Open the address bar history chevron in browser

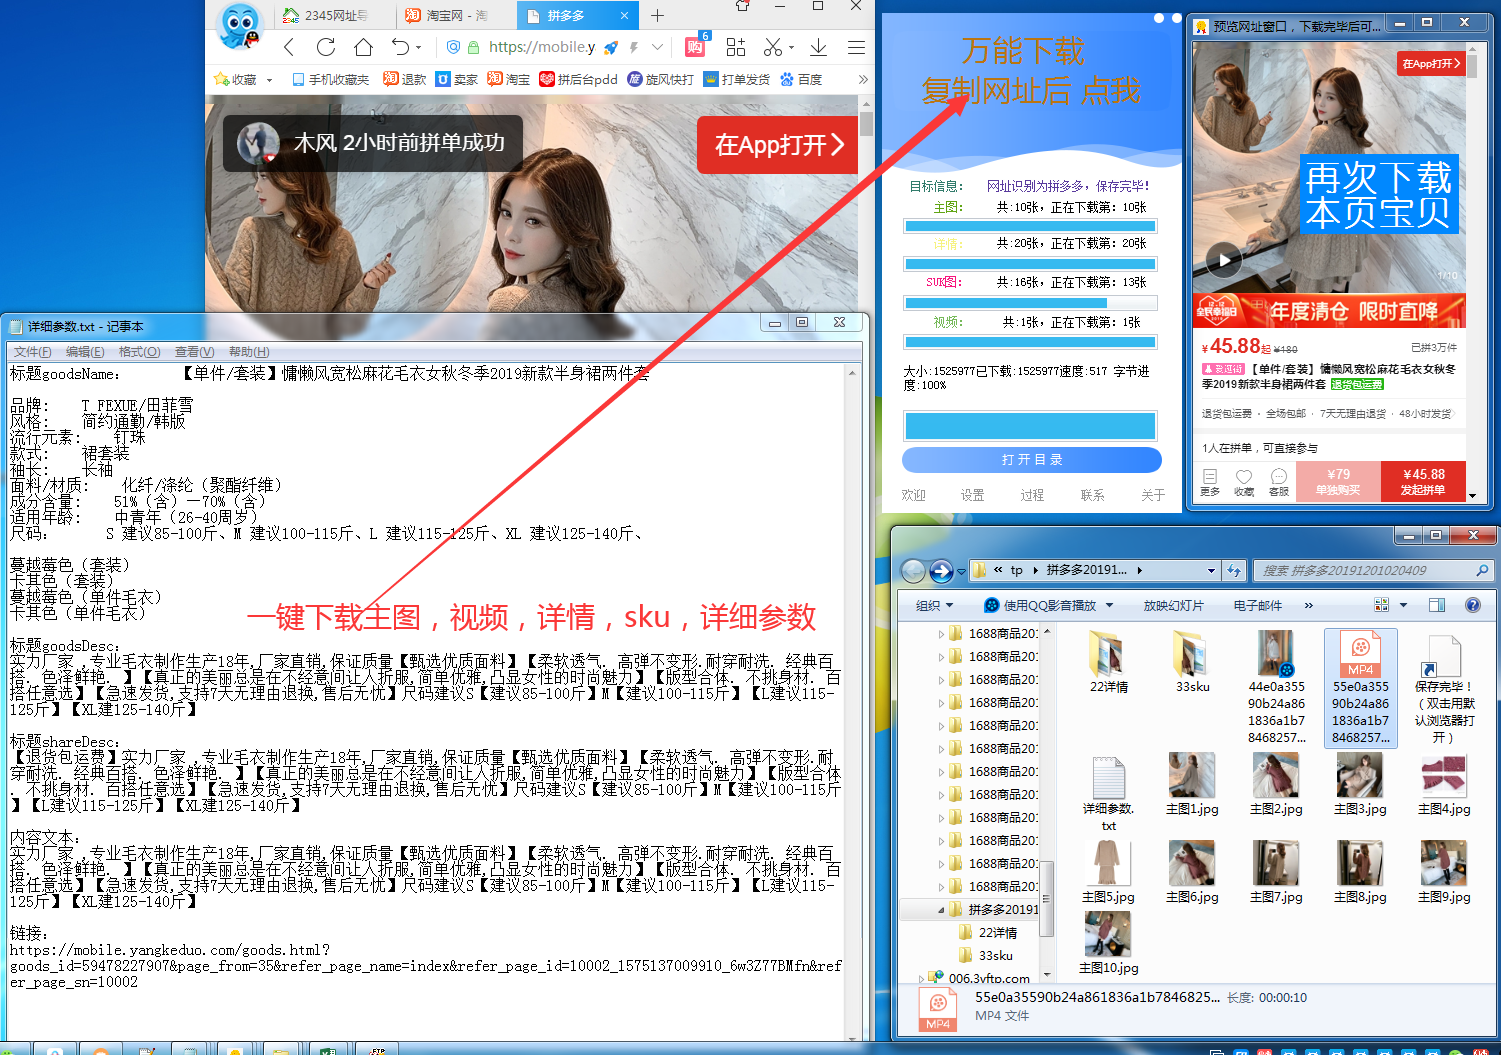[657, 47]
